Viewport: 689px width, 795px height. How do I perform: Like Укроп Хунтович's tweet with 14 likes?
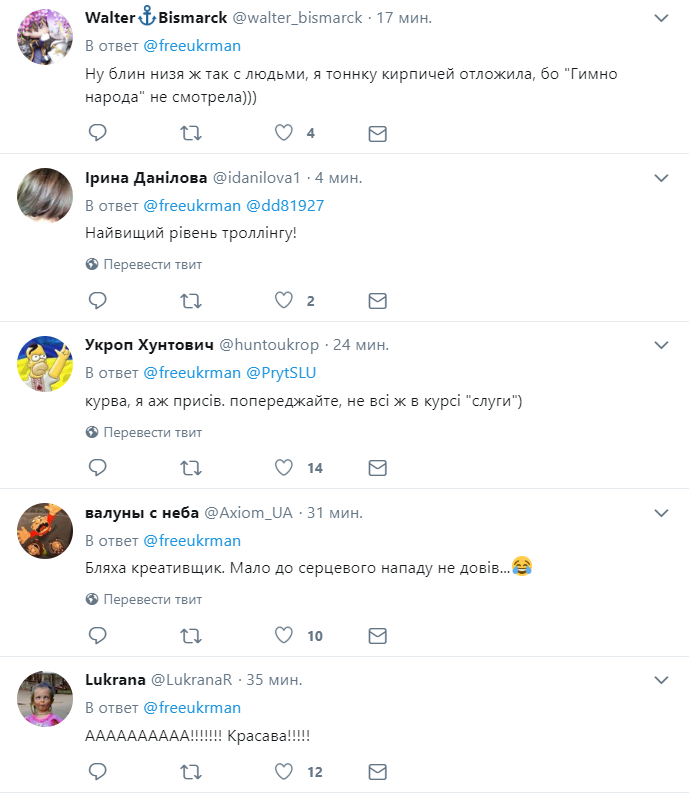click(284, 468)
